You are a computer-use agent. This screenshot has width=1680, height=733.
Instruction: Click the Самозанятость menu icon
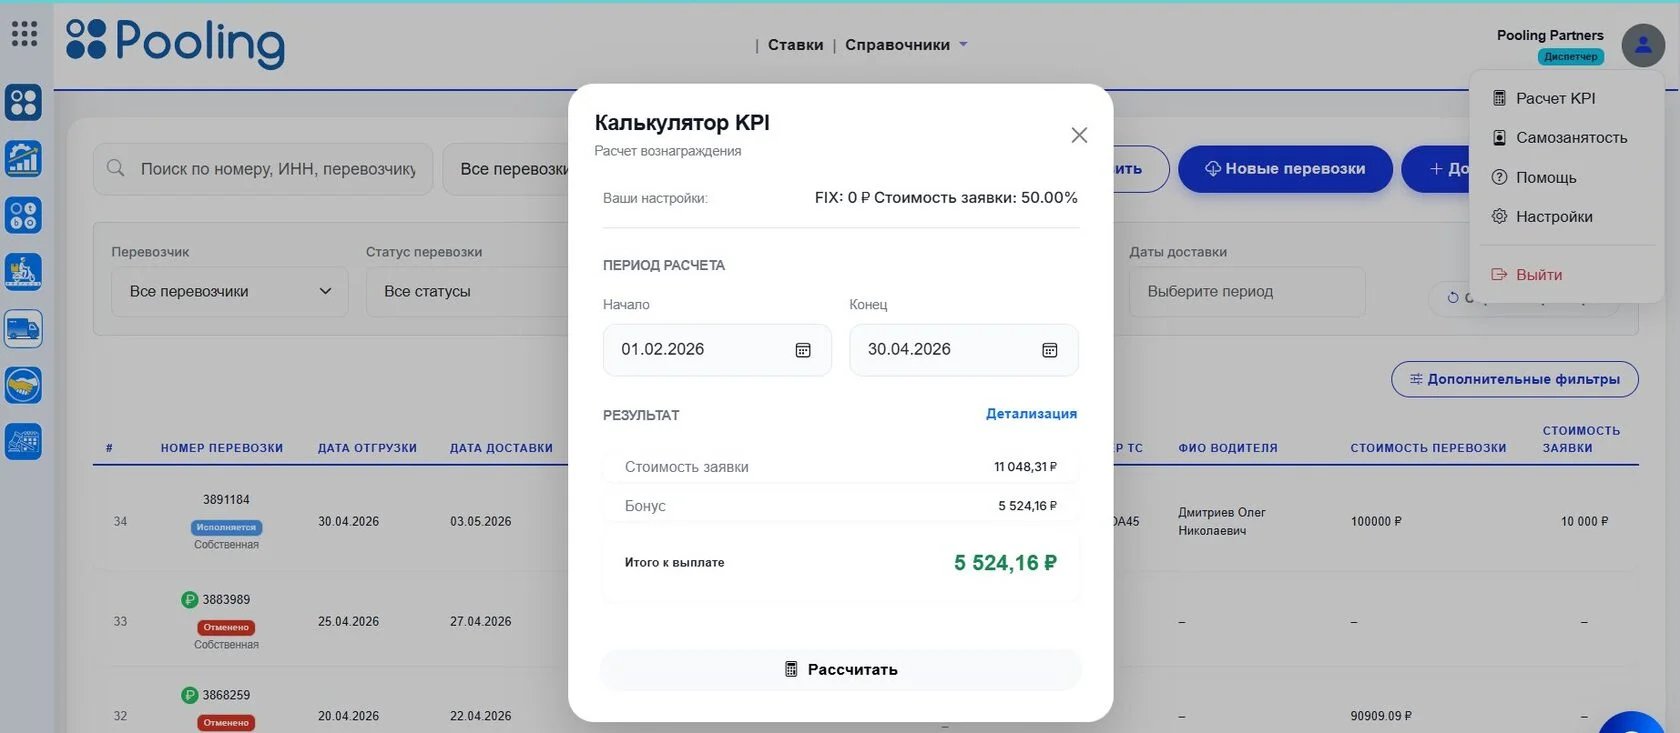click(1499, 138)
